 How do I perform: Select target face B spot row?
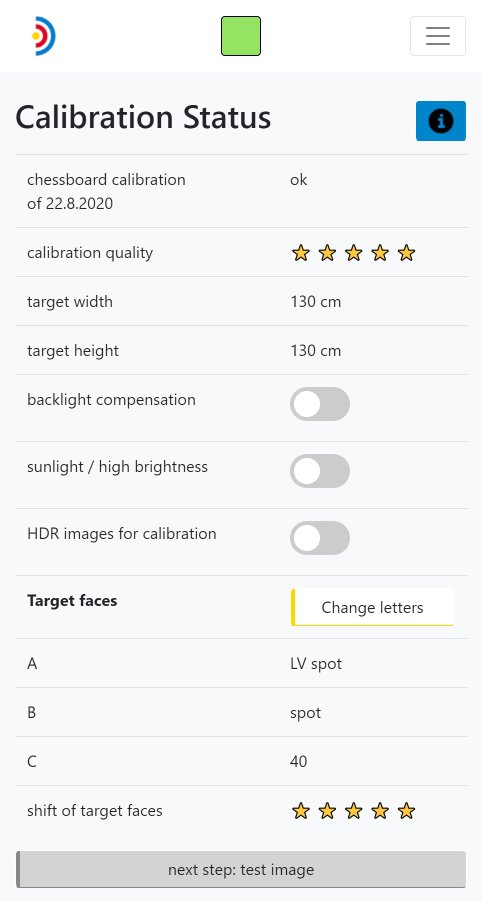241,713
